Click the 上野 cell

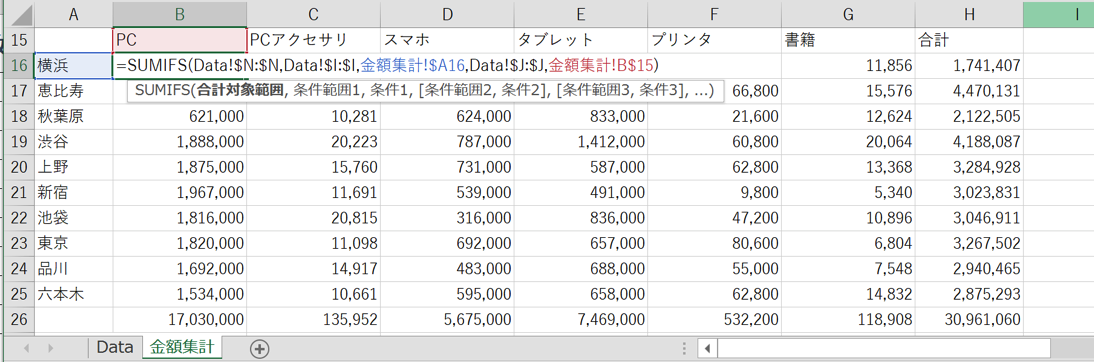click(74, 167)
